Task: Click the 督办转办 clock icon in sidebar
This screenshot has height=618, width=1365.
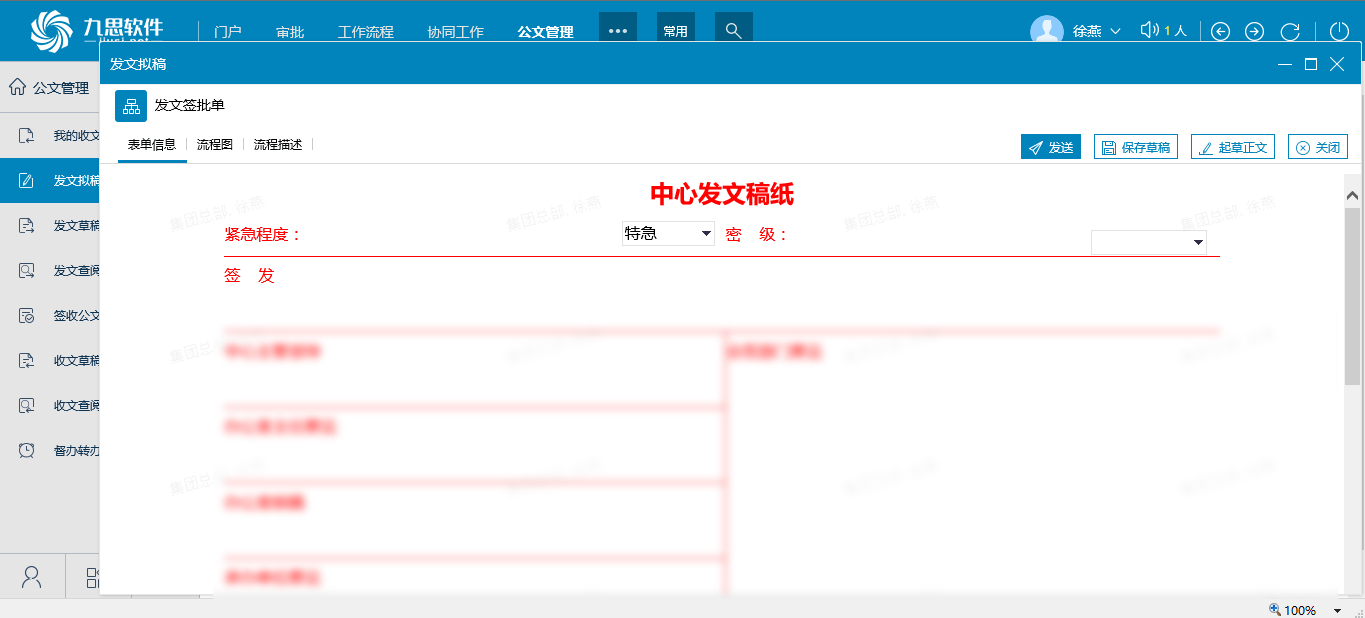Action: pyautogui.click(x=27, y=450)
